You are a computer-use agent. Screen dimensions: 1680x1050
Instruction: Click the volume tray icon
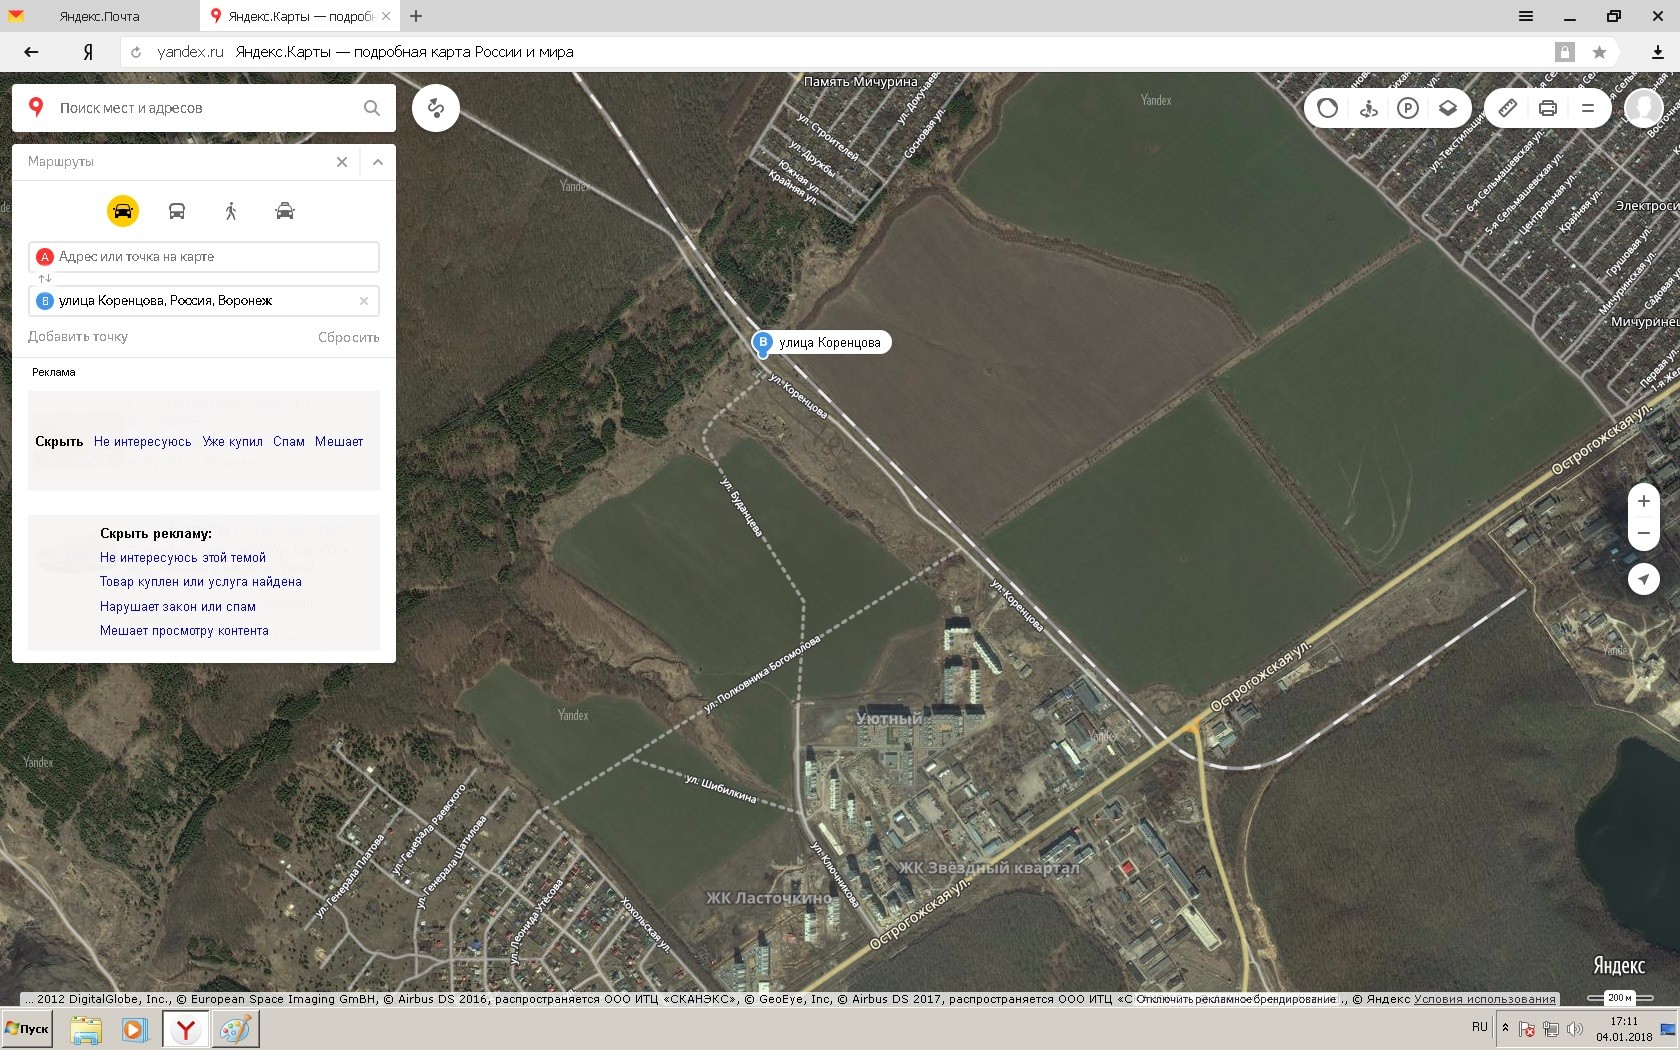click(1575, 1029)
